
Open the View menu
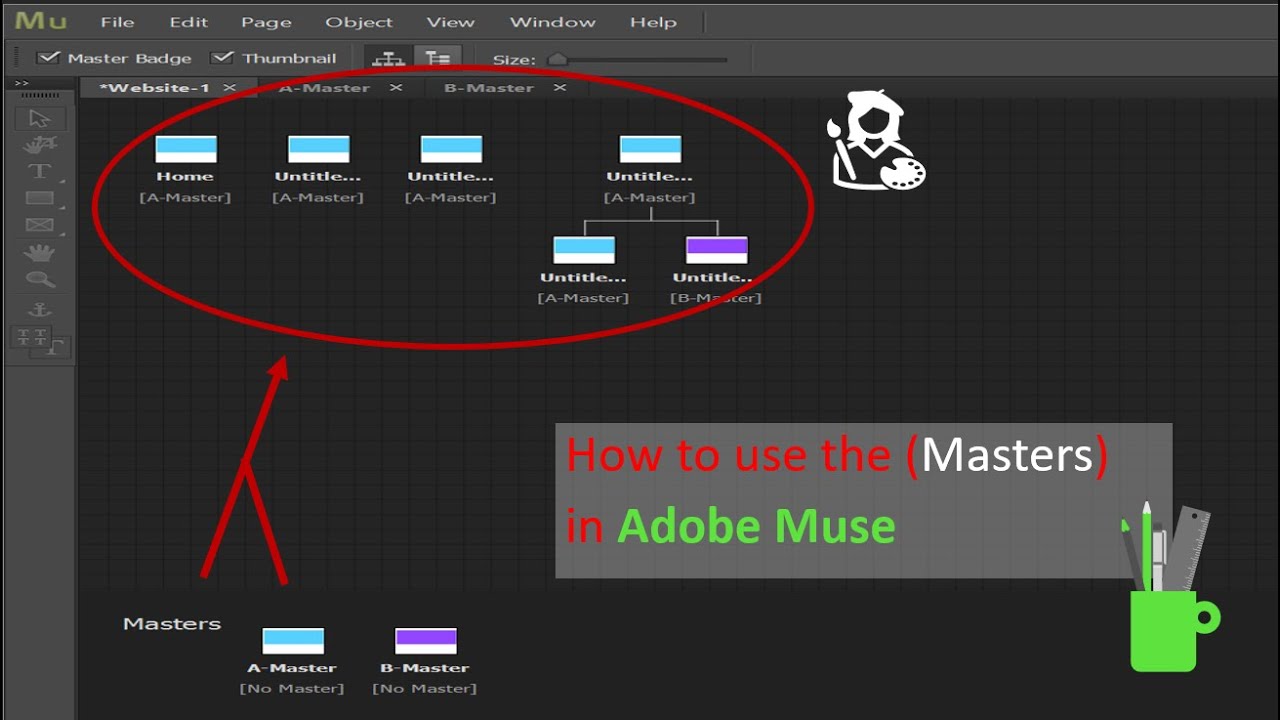[x=451, y=22]
